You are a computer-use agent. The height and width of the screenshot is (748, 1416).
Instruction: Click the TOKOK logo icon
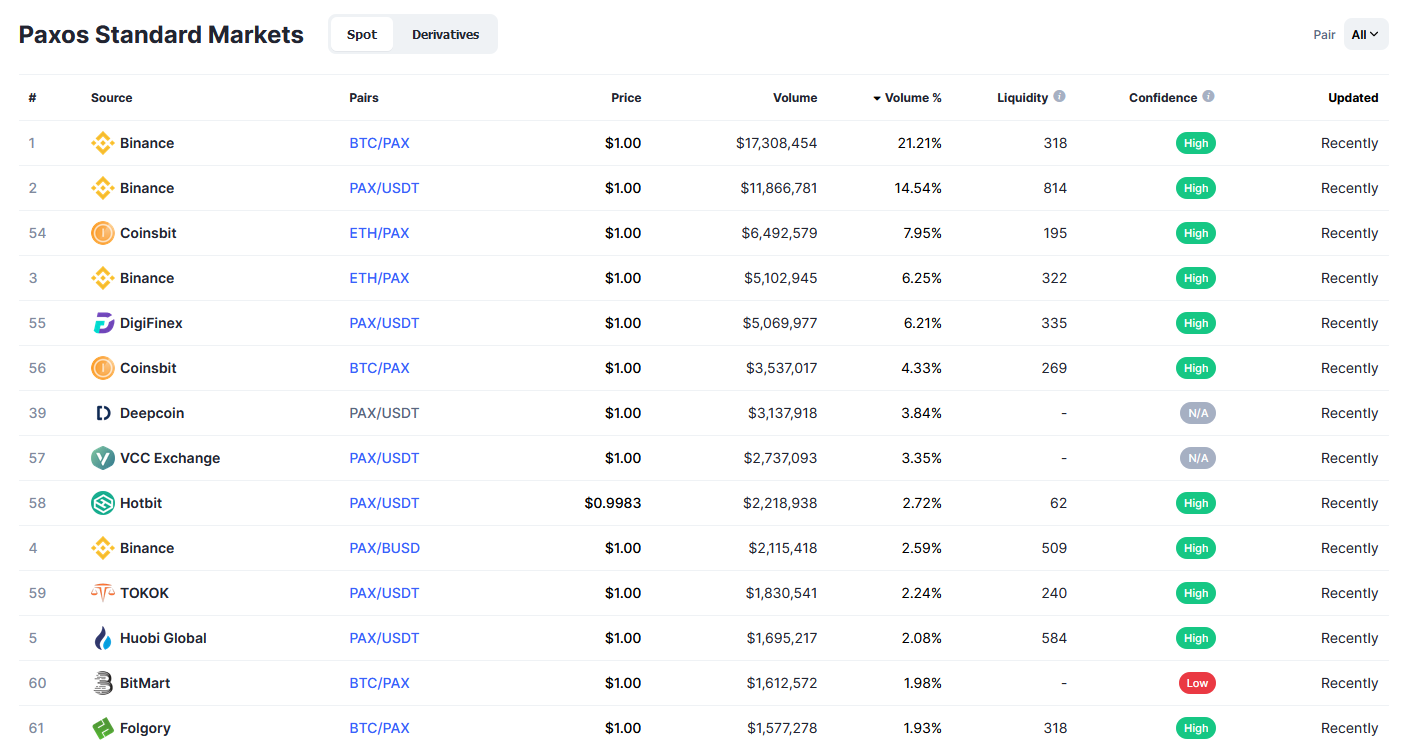coord(102,593)
